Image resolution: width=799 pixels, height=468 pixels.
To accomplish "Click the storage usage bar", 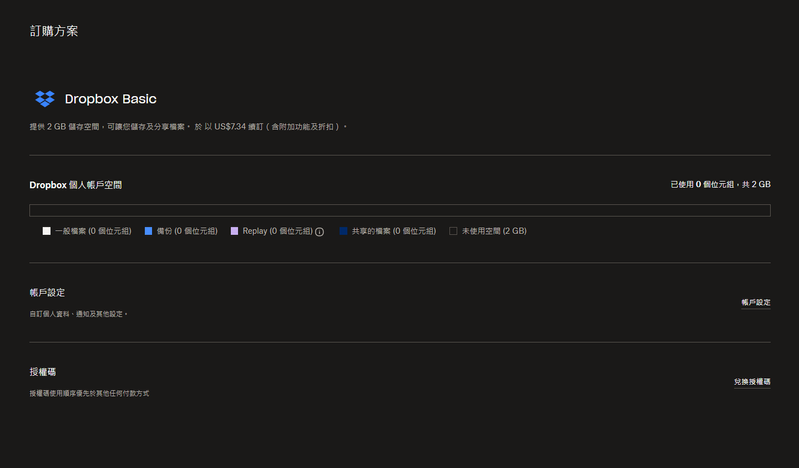I will [400, 211].
